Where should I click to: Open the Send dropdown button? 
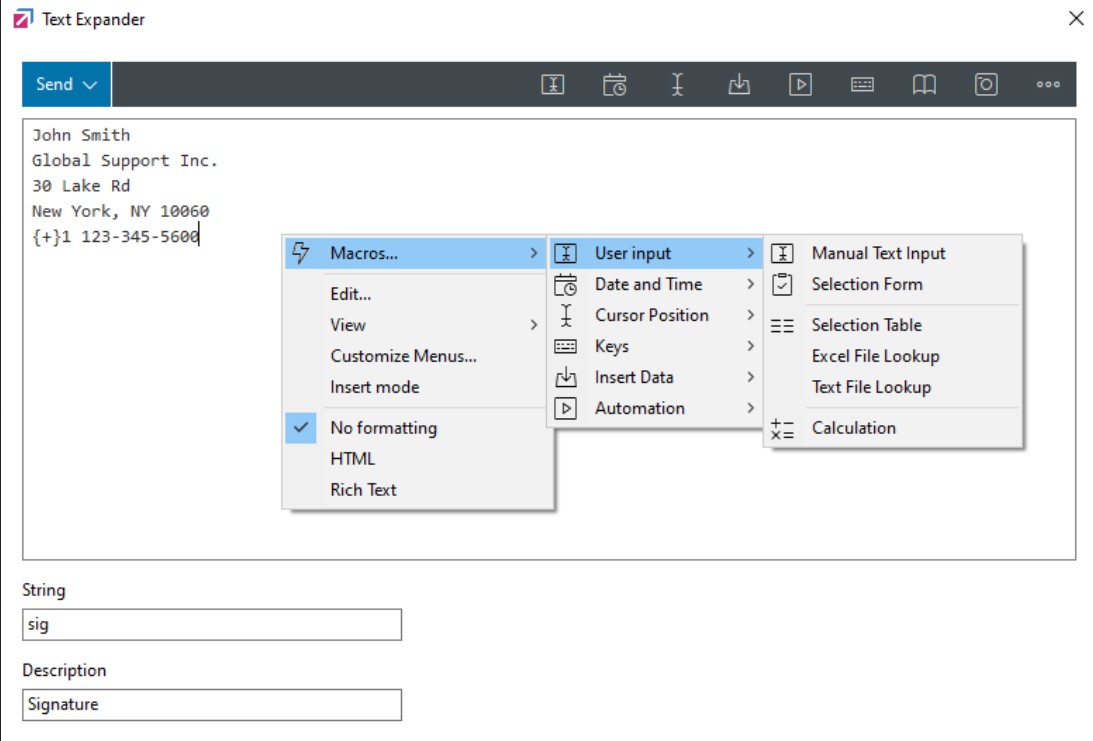pos(67,85)
